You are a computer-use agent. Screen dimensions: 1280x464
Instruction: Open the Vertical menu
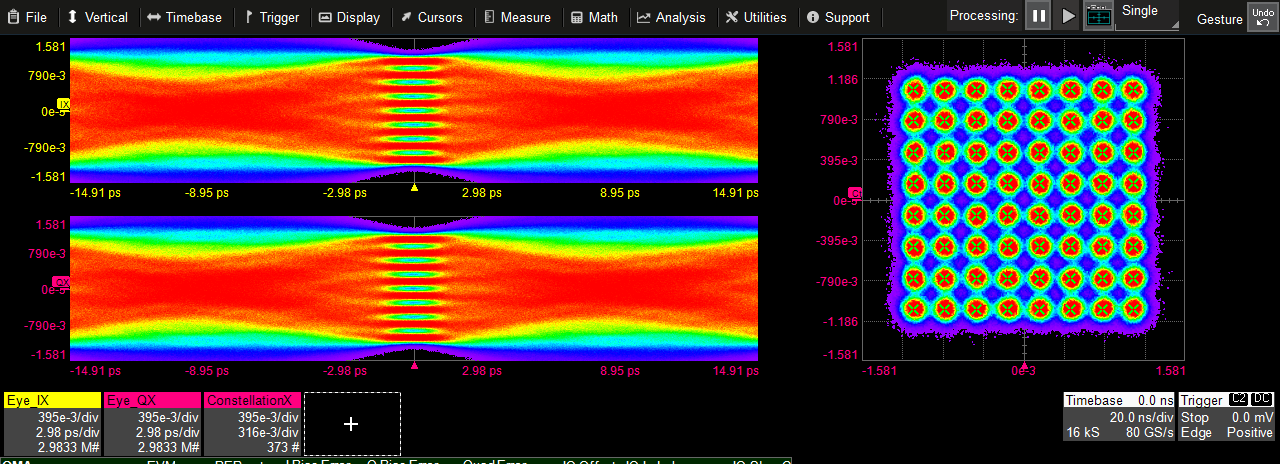(x=97, y=17)
